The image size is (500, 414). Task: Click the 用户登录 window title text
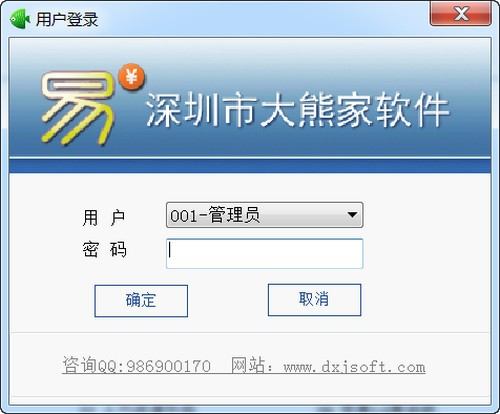pyautogui.click(x=67, y=19)
